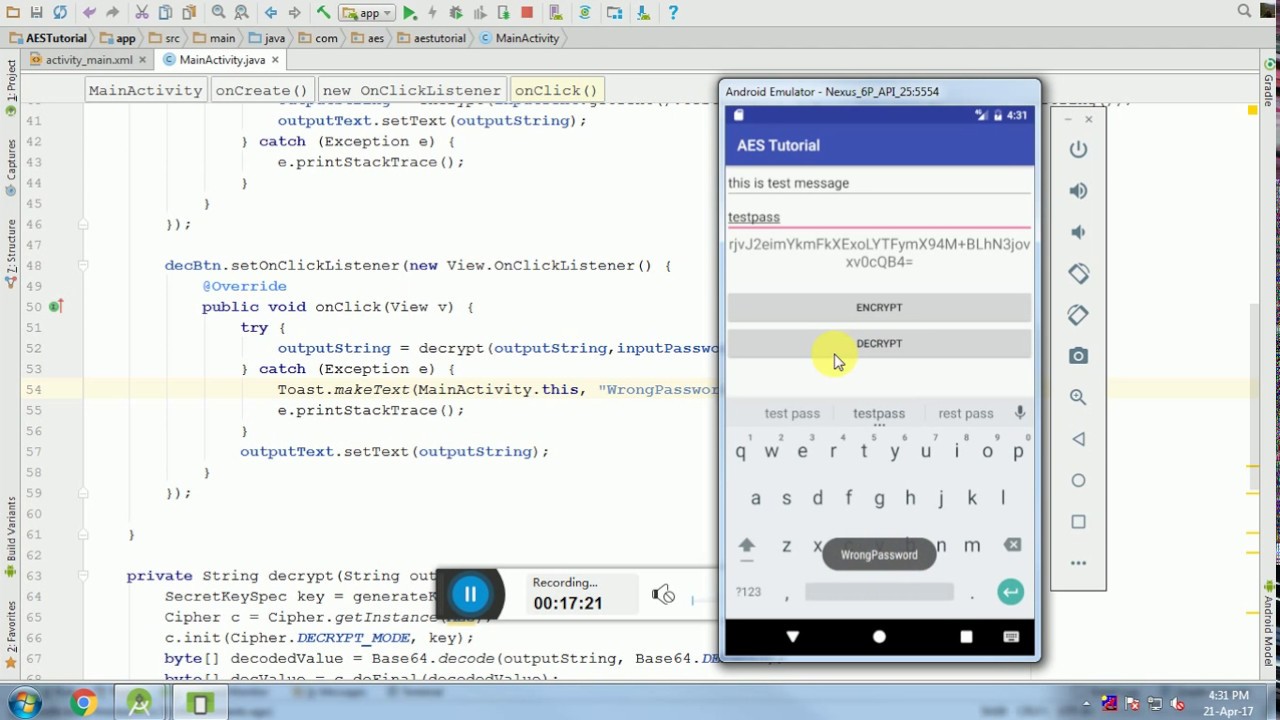Rotate emulator left icon
The width and height of the screenshot is (1280, 720).
1078,273
